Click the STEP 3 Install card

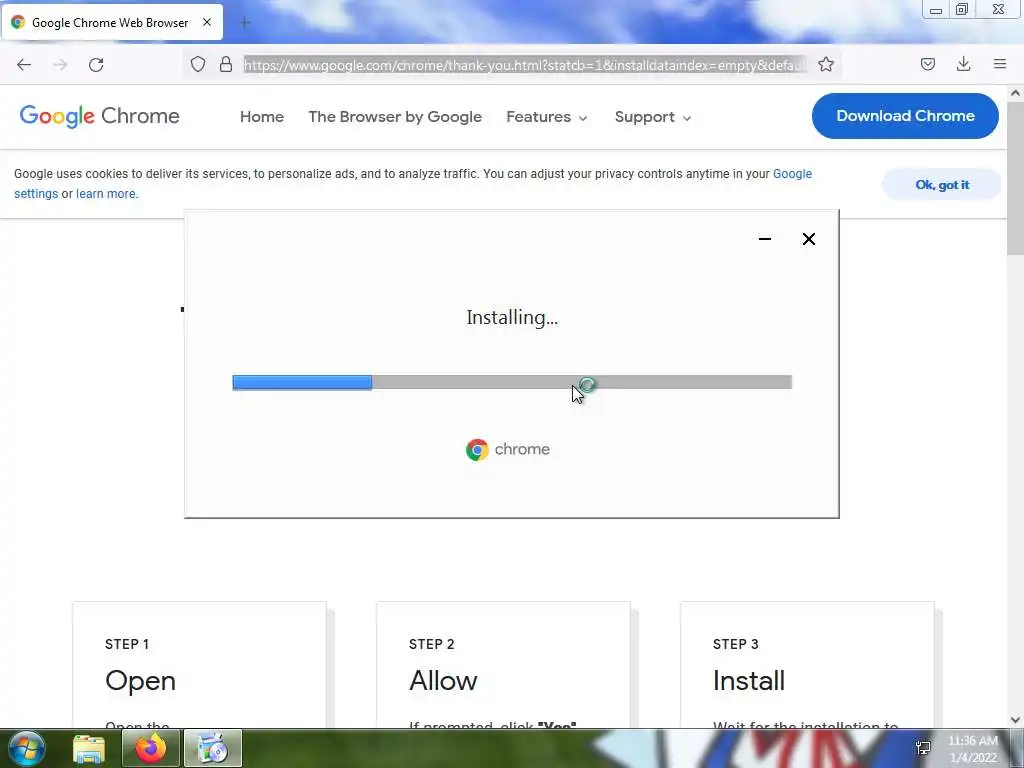807,665
